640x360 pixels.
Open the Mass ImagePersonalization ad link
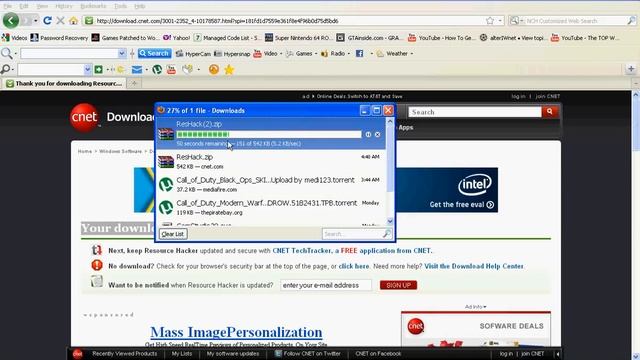(x=236, y=332)
